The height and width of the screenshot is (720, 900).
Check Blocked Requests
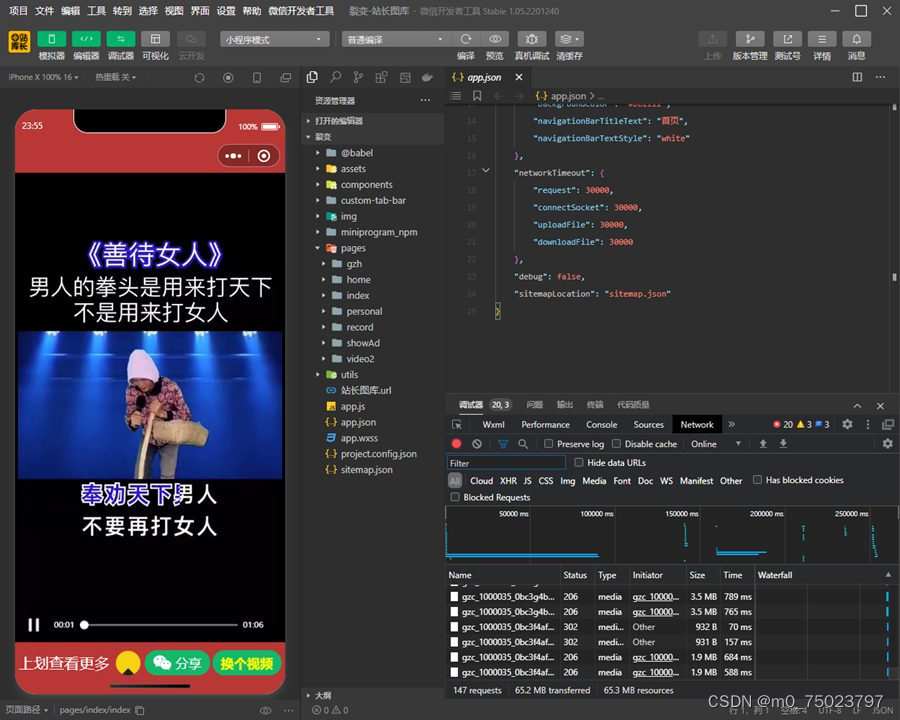455,497
